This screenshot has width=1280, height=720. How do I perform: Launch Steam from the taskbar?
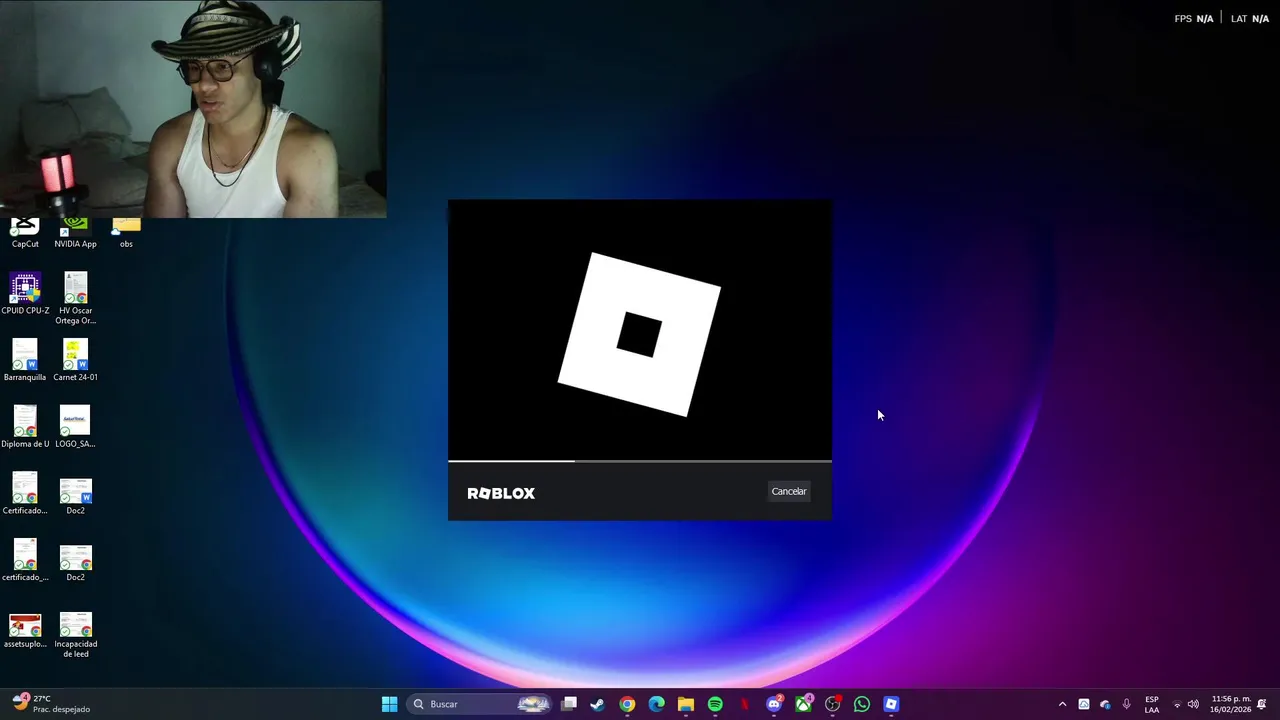coord(597,704)
